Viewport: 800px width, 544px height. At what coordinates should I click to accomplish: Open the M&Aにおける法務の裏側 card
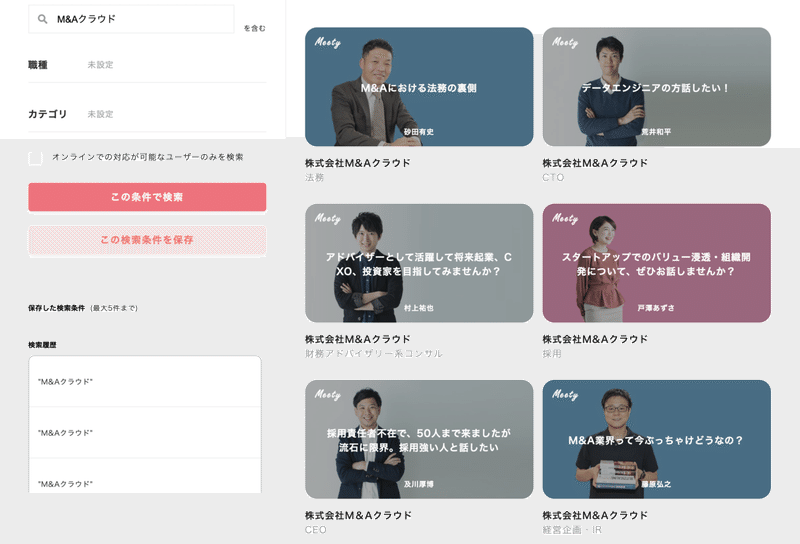(x=419, y=87)
